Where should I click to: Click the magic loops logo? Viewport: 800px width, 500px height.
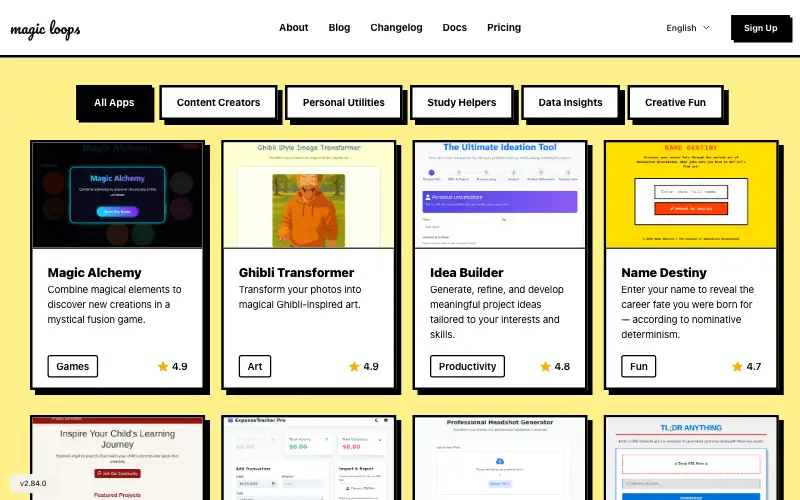pyautogui.click(x=45, y=30)
